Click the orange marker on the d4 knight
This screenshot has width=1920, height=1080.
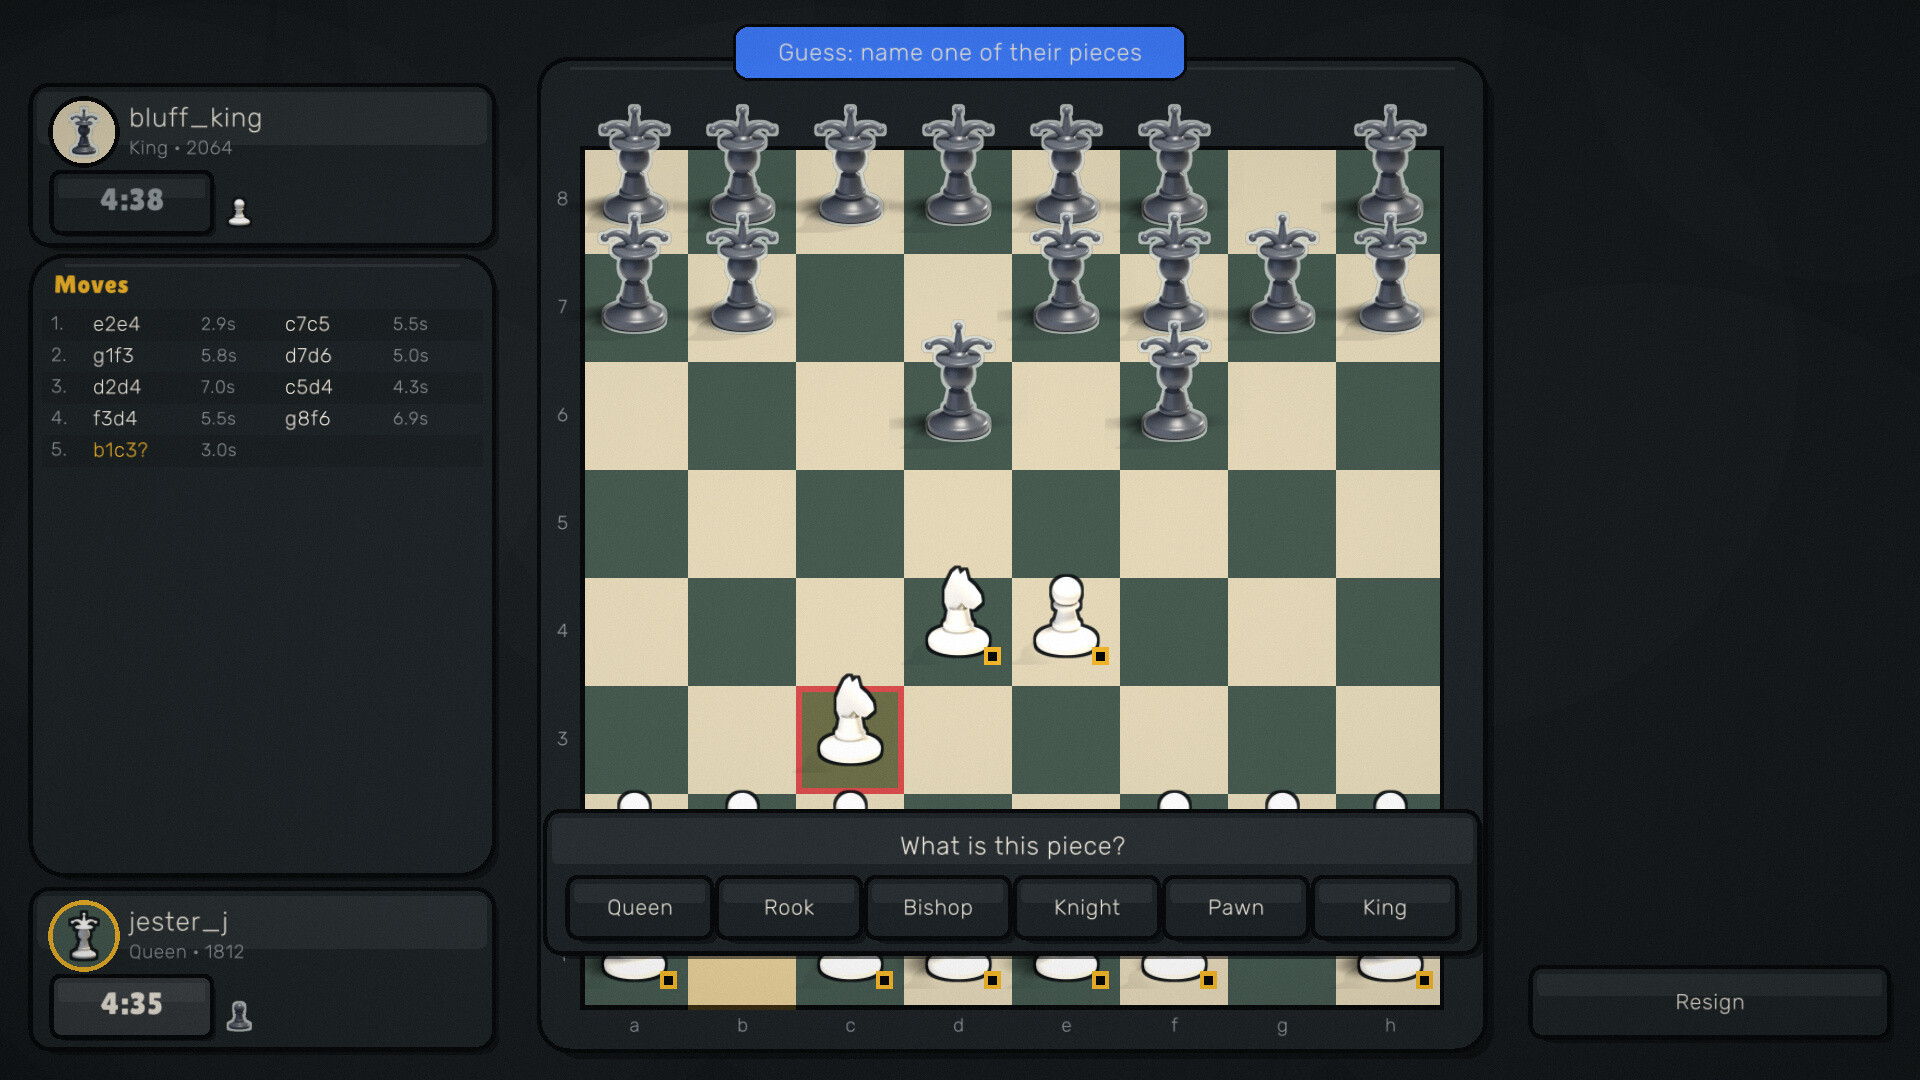click(992, 656)
